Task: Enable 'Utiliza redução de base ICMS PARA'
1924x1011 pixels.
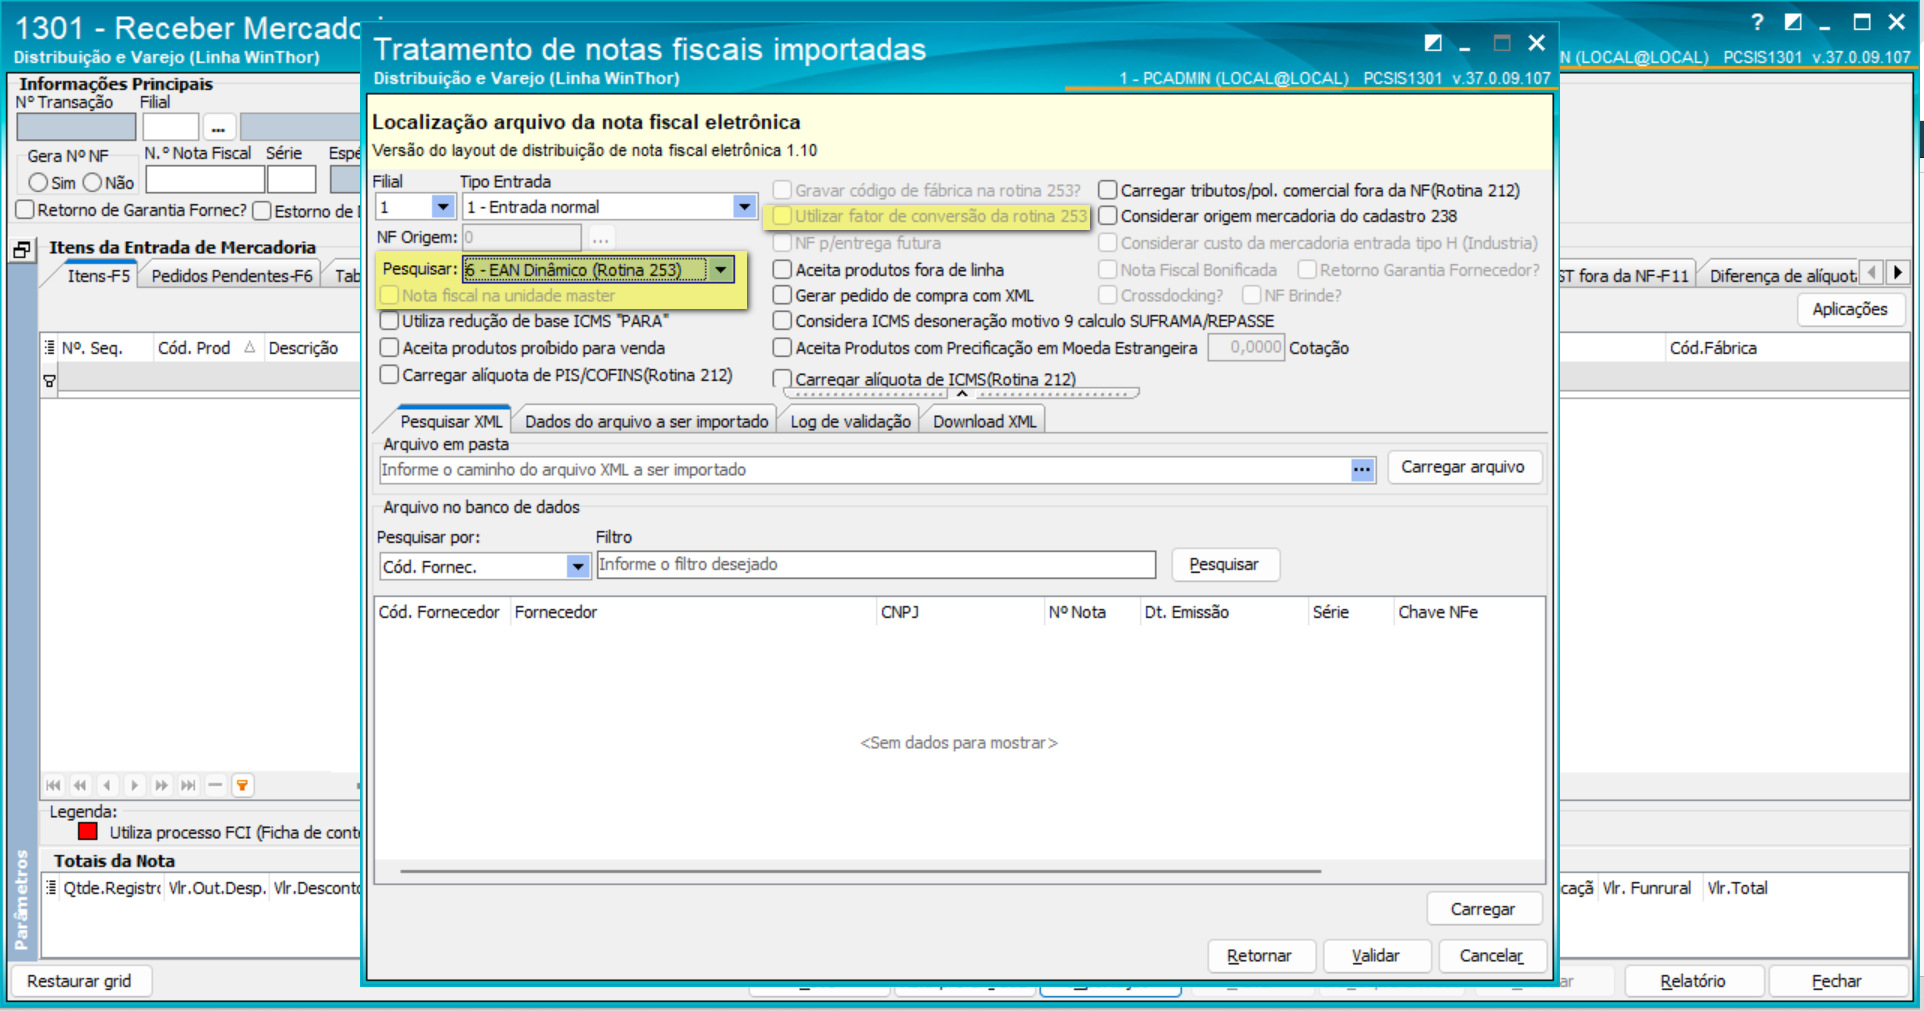Action: pyautogui.click(x=389, y=321)
